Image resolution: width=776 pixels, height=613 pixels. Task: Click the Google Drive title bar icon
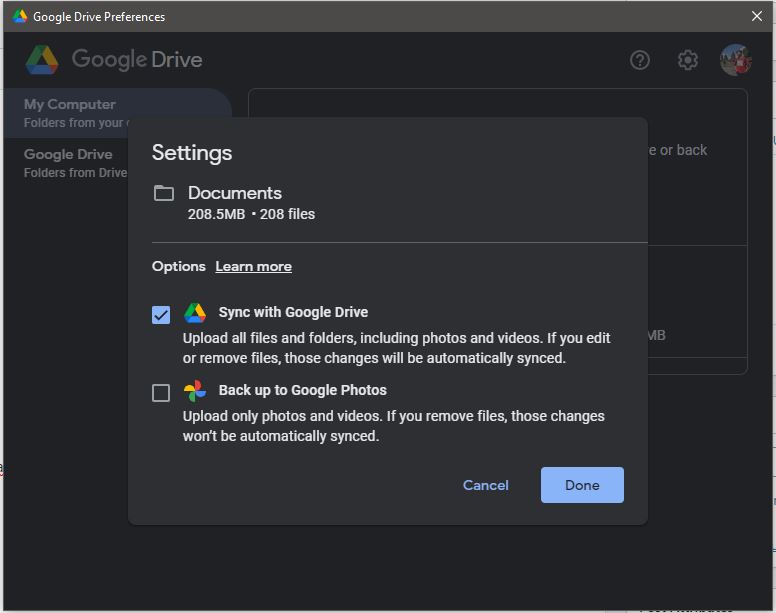click(x=20, y=16)
